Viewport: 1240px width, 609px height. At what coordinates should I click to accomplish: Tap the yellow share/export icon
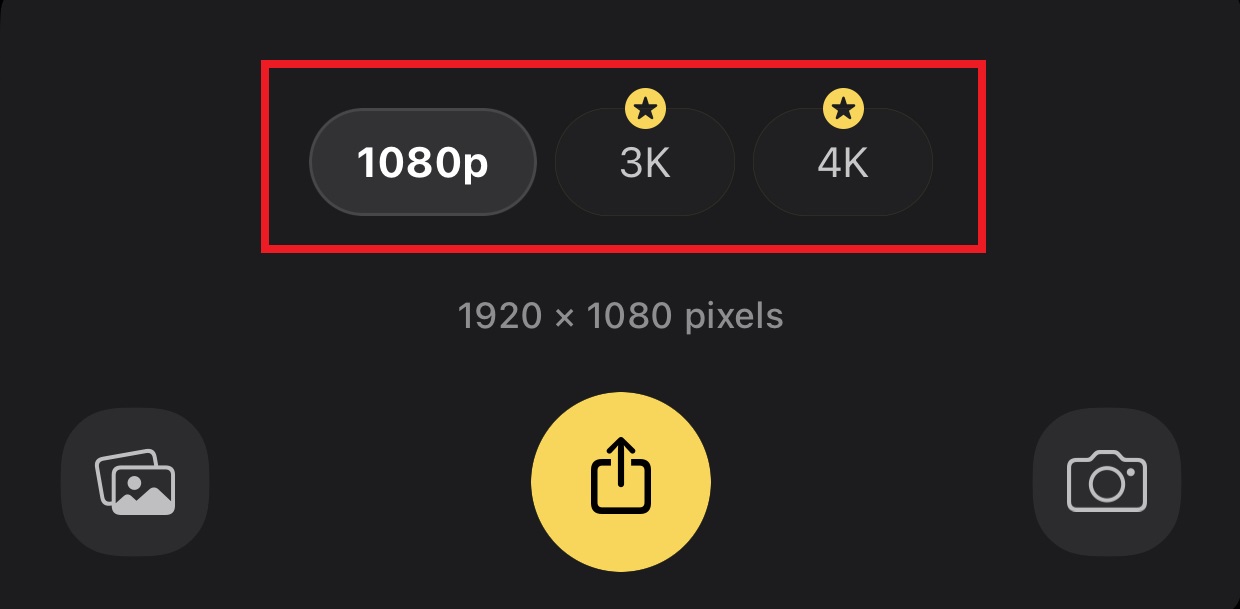click(x=620, y=481)
